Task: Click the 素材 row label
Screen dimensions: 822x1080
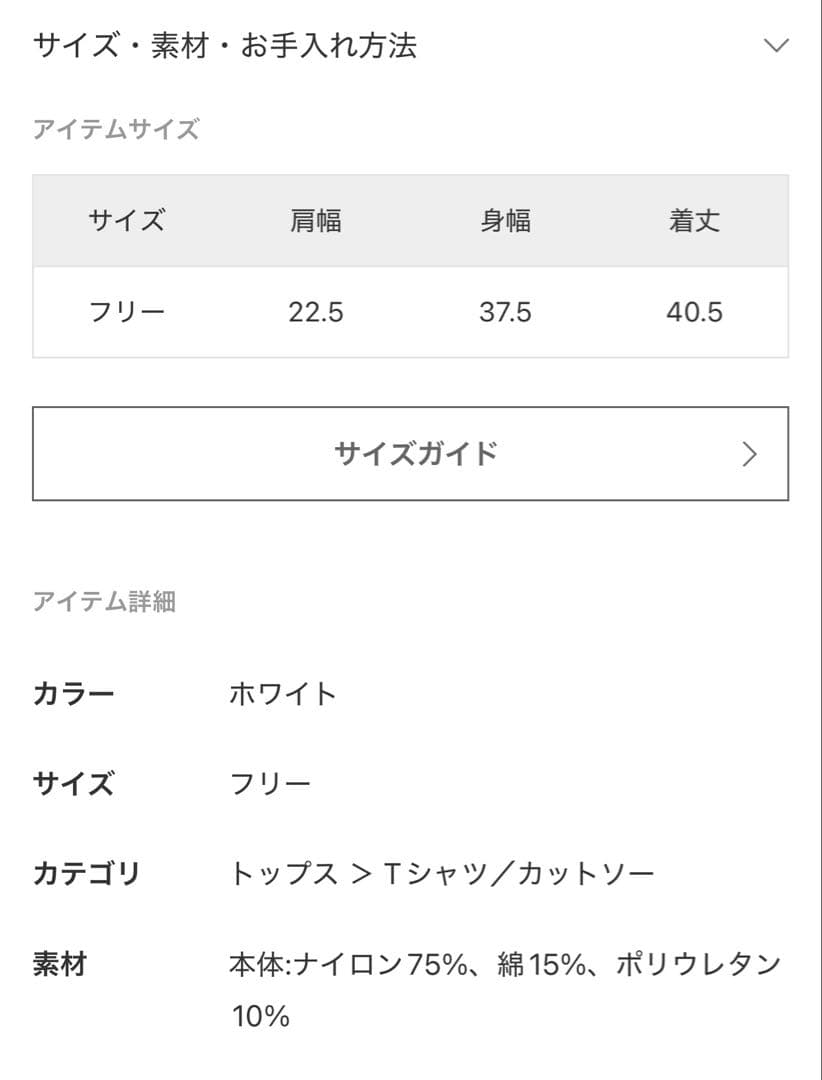Action: click(x=60, y=965)
